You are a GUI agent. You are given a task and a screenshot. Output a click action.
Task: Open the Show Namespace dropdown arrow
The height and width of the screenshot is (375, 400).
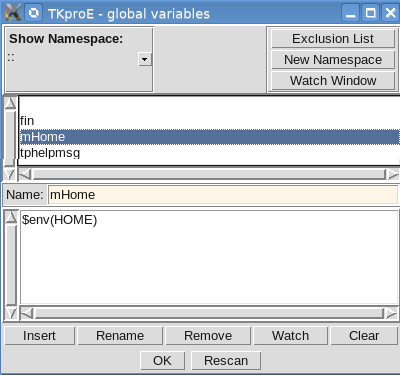tap(145, 59)
